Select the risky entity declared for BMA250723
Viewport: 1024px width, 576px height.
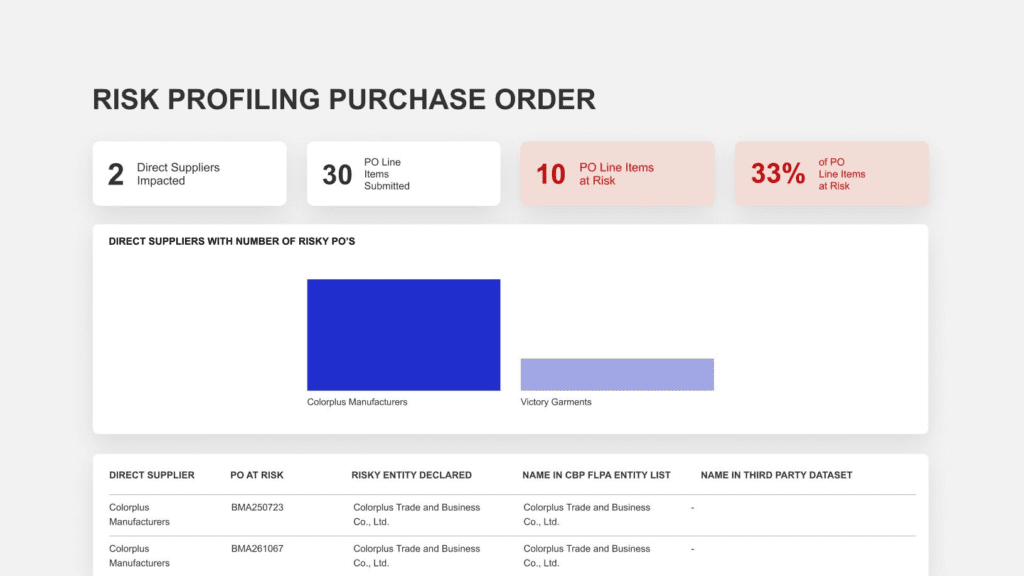(x=416, y=514)
